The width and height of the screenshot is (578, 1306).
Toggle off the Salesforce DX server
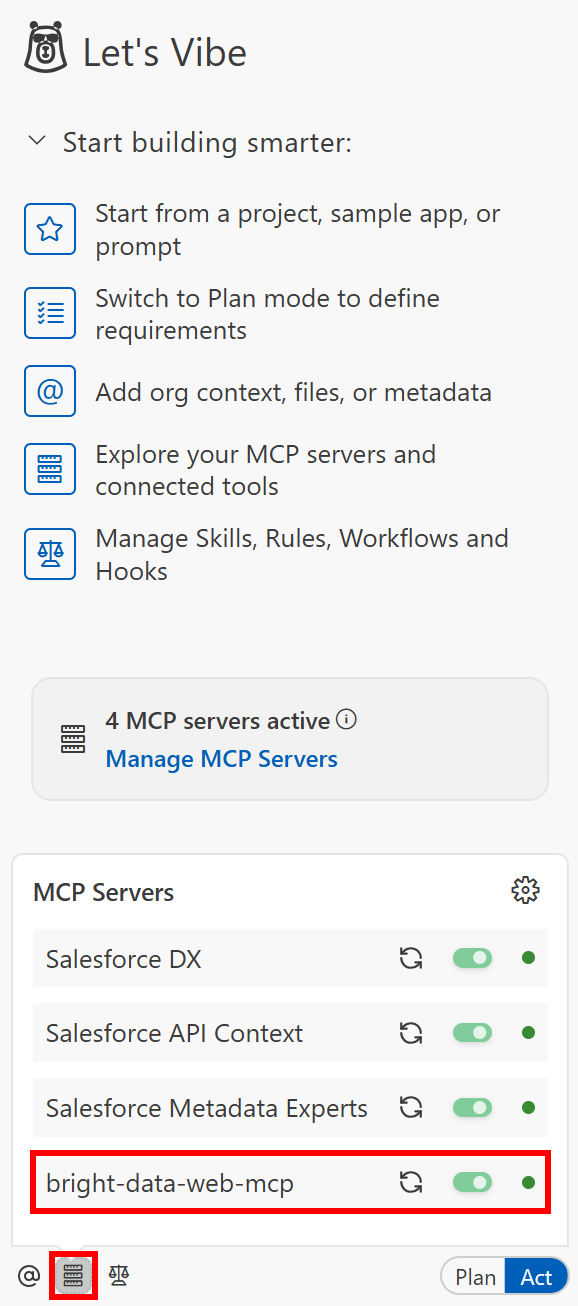pyautogui.click(x=472, y=958)
